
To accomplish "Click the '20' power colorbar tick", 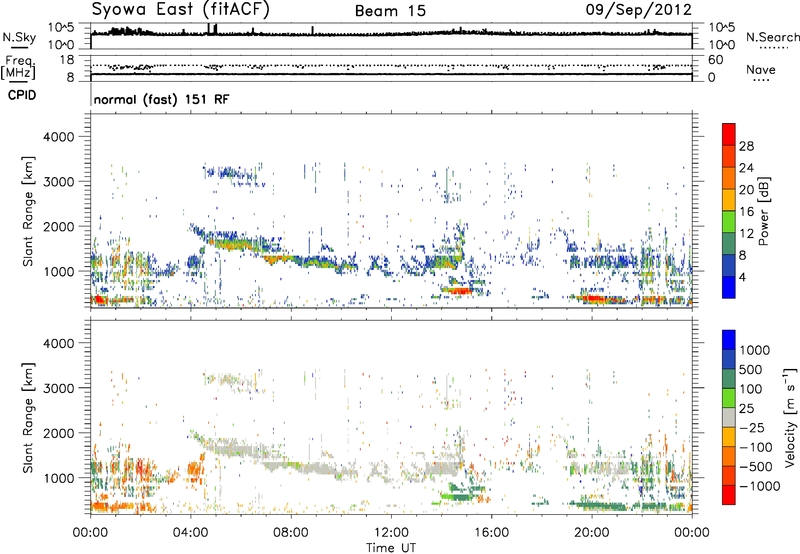I will coord(746,190).
